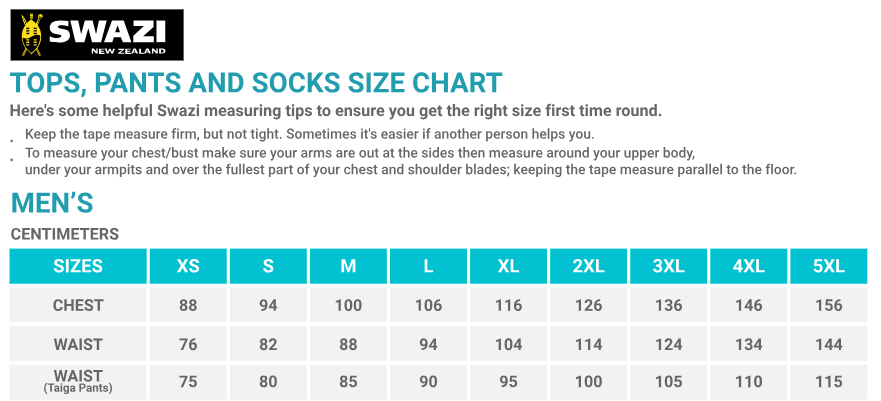Screen dimensions: 881x401
Task: Select the waist value 104 for XL
Action: pyautogui.click(x=508, y=344)
